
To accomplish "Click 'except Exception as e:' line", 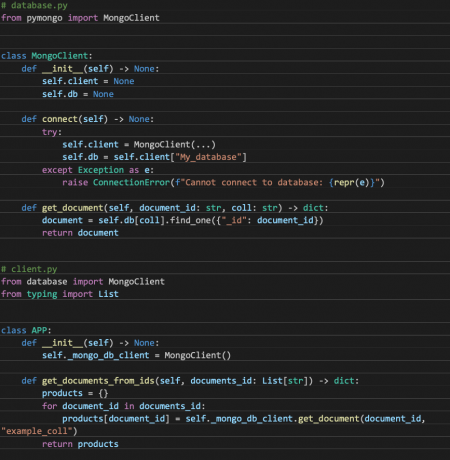I will (x=98, y=170).
